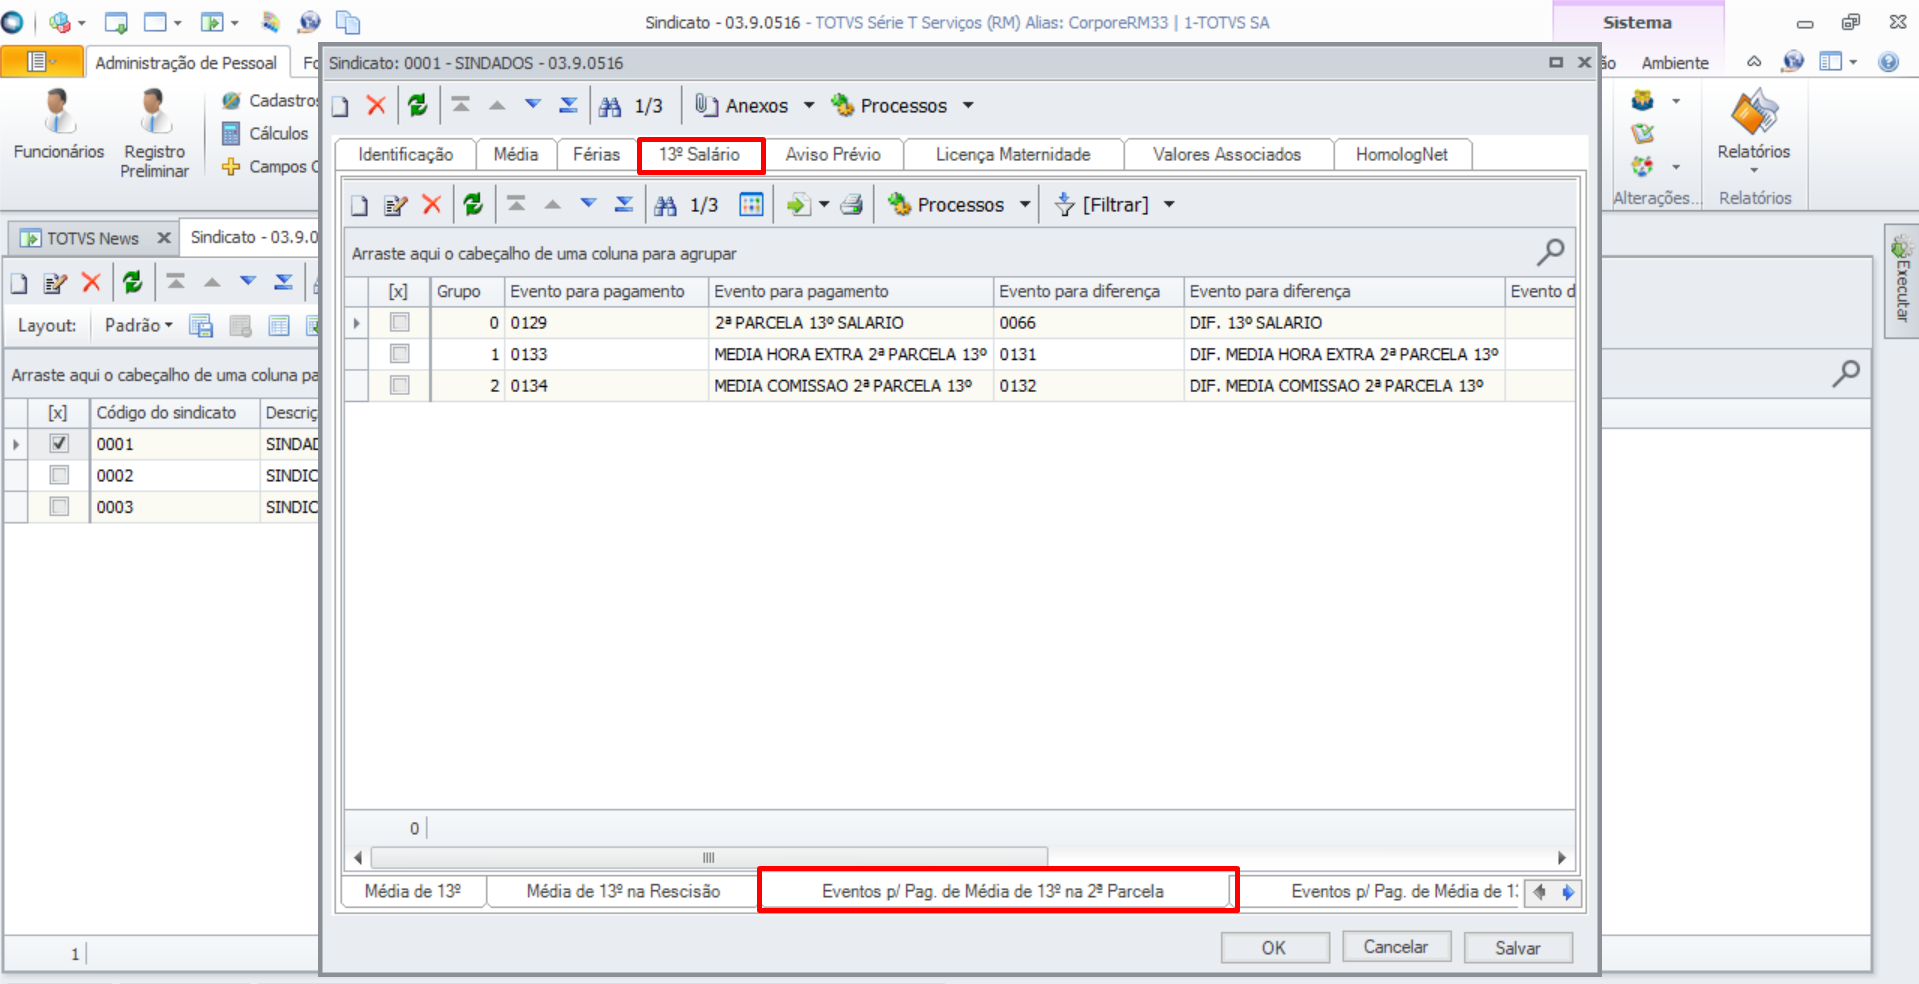The width and height of the screenshot is (1919, 984).
Task: Jump to first row in inner grid toolbar
Action: pos(516,203)
